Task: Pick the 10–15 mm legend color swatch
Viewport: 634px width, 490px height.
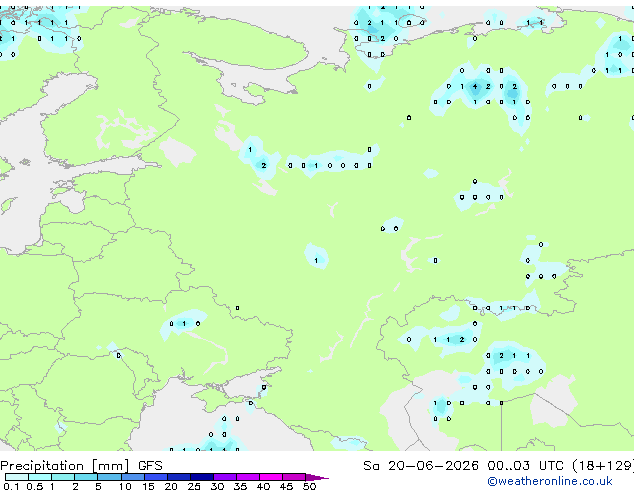Action: 132,477
